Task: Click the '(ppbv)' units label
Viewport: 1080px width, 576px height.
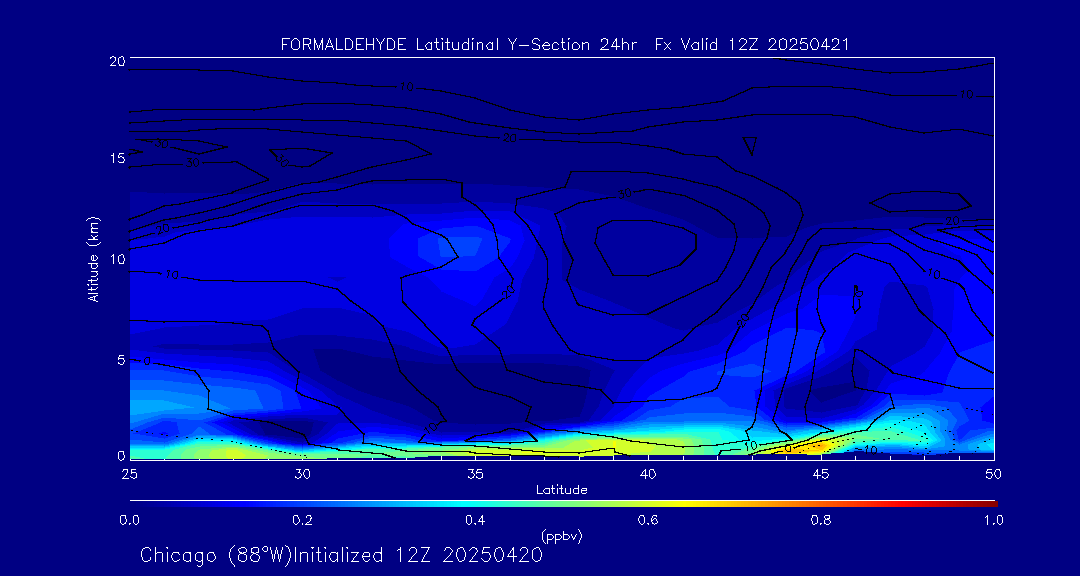Action: click(562, 535)
